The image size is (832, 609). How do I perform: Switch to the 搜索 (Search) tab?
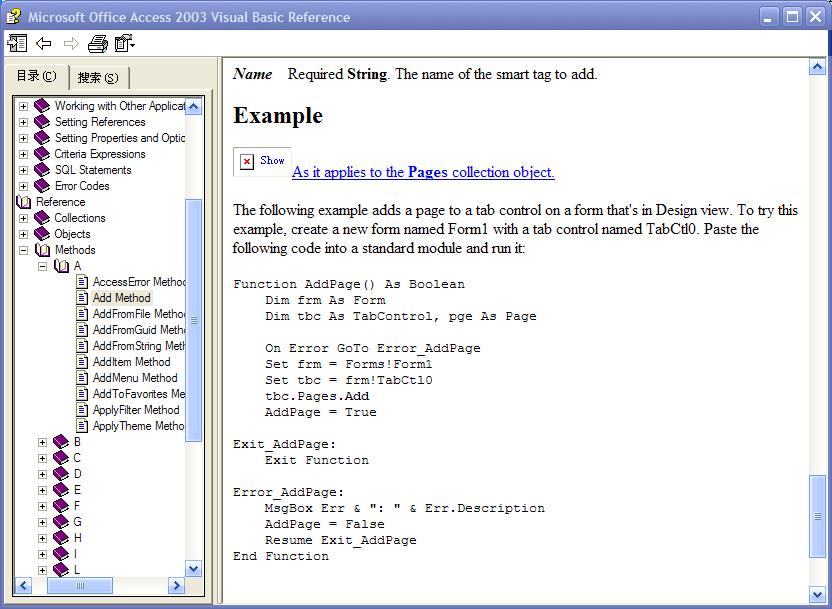(99, 78)
